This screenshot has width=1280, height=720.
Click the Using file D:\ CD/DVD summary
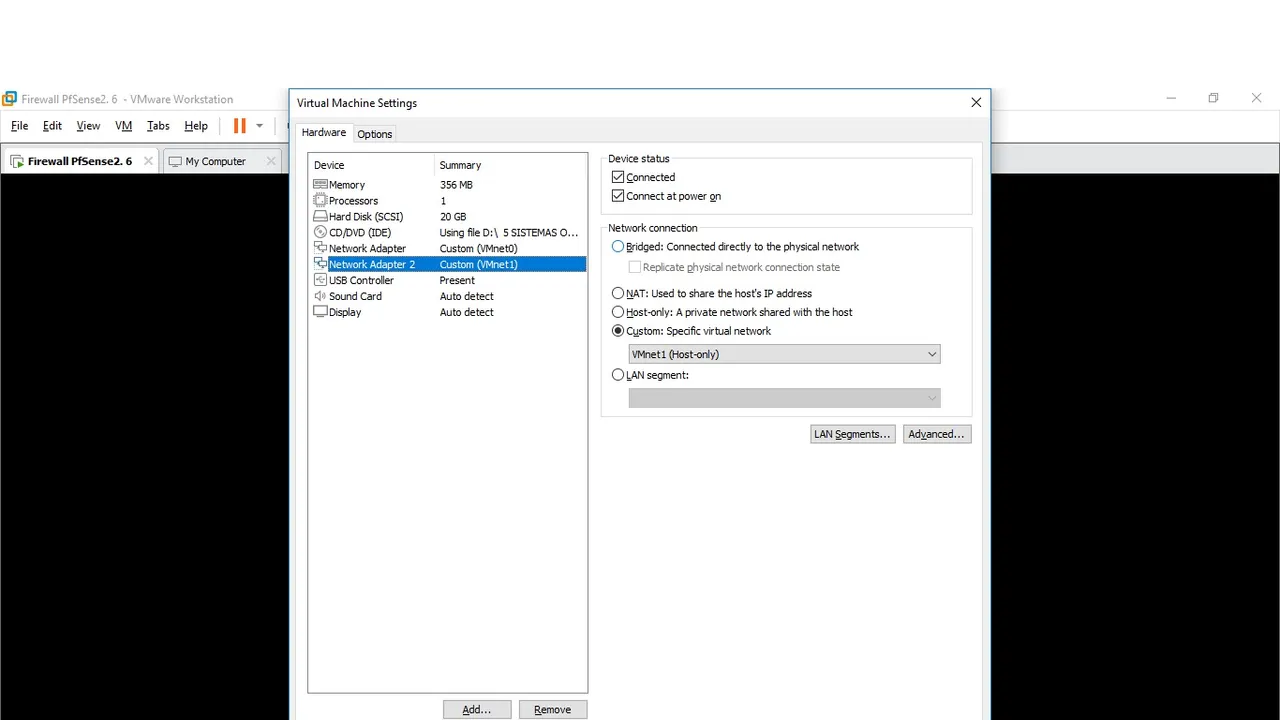coord(509,233)
